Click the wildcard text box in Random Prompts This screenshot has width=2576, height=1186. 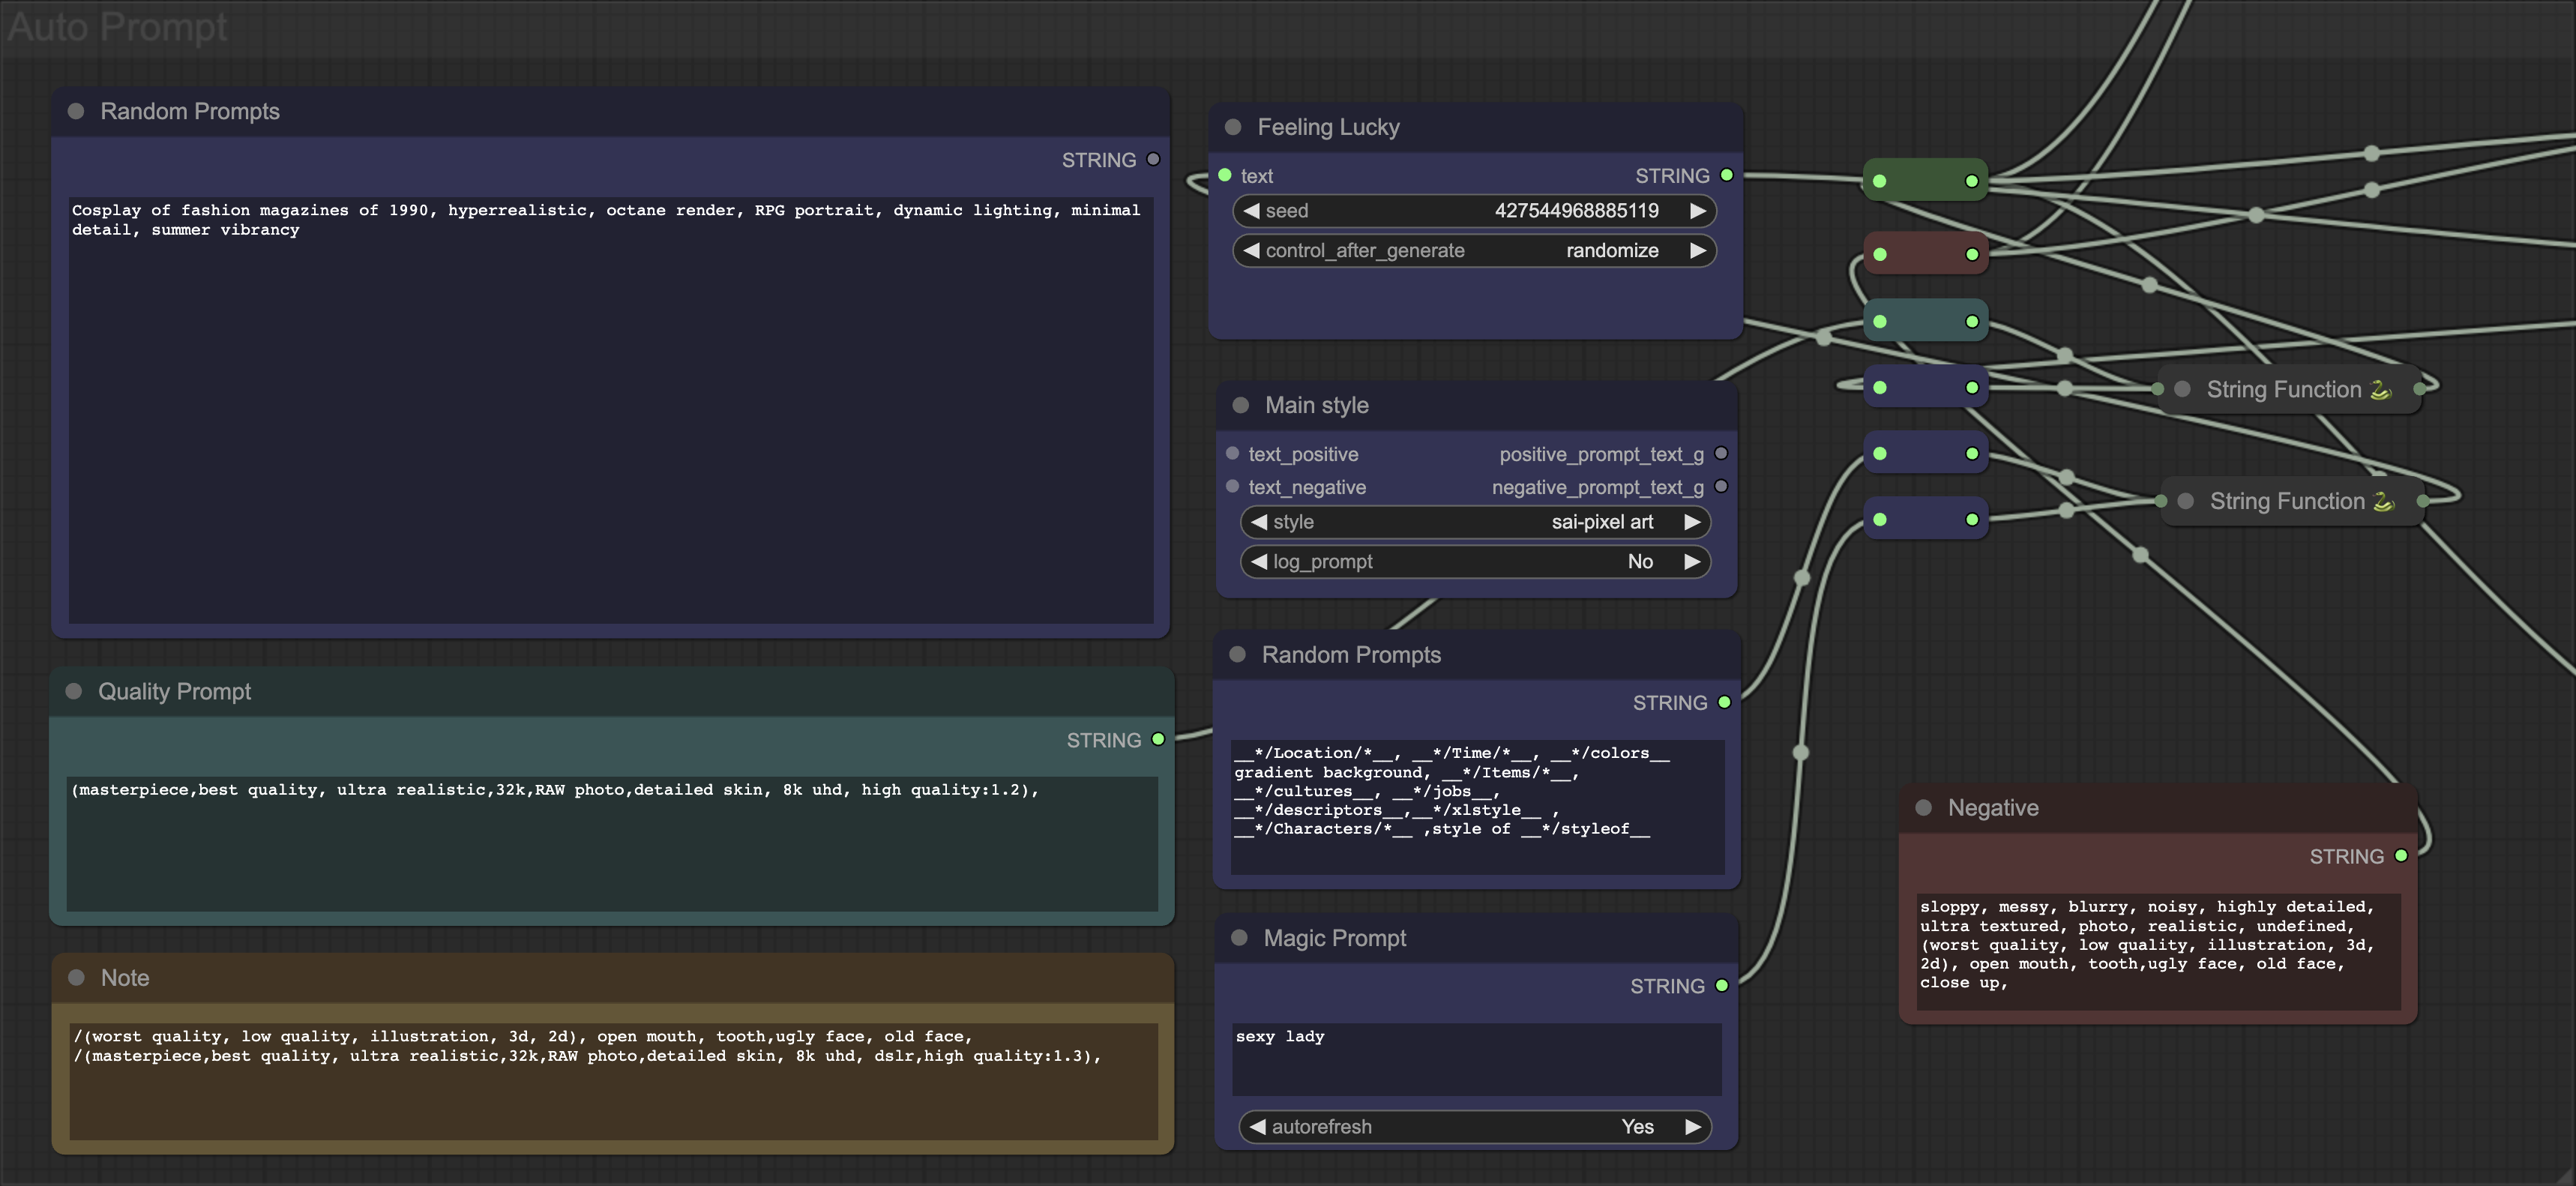[x=1477, y=806]
